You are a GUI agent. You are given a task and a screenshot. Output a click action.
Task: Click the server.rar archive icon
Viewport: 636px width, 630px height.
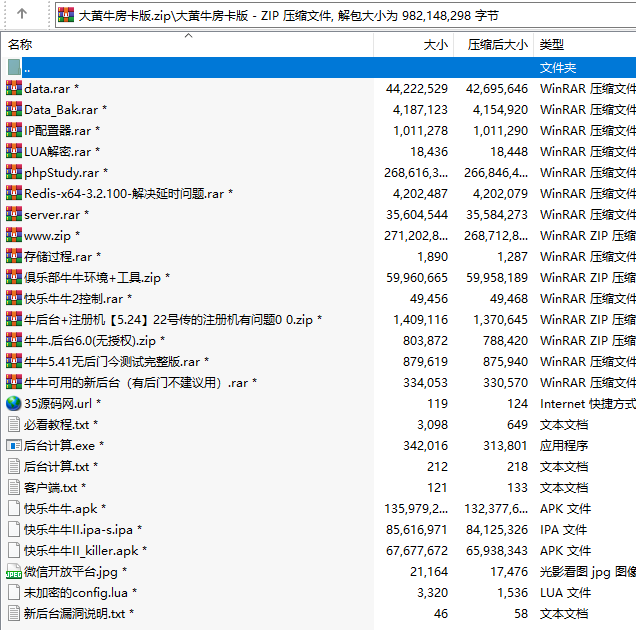coord(14,215)
